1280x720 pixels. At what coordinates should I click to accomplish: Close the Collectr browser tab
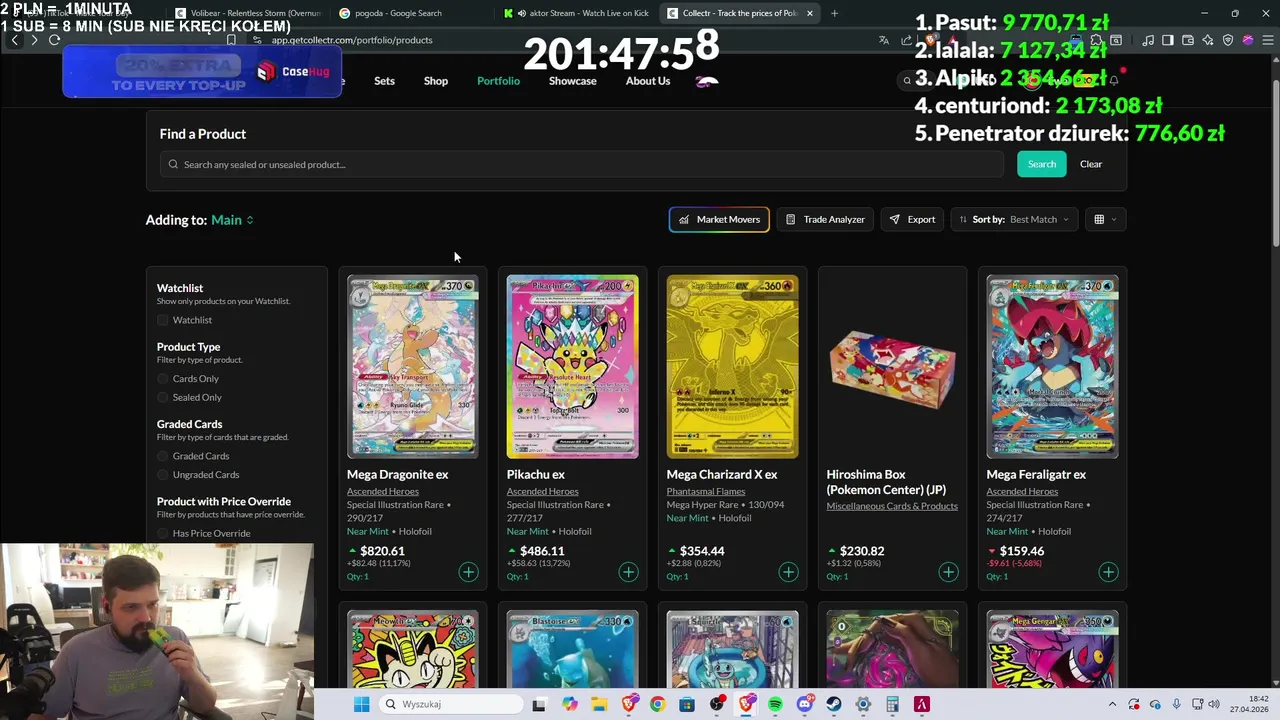click(x=810, y=13)
